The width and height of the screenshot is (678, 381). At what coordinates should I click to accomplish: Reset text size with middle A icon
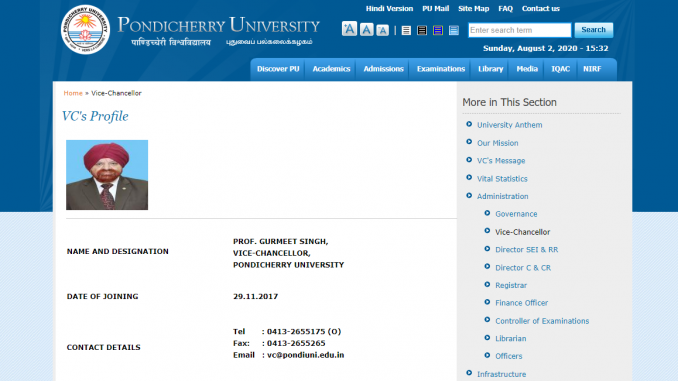(366, 30)
